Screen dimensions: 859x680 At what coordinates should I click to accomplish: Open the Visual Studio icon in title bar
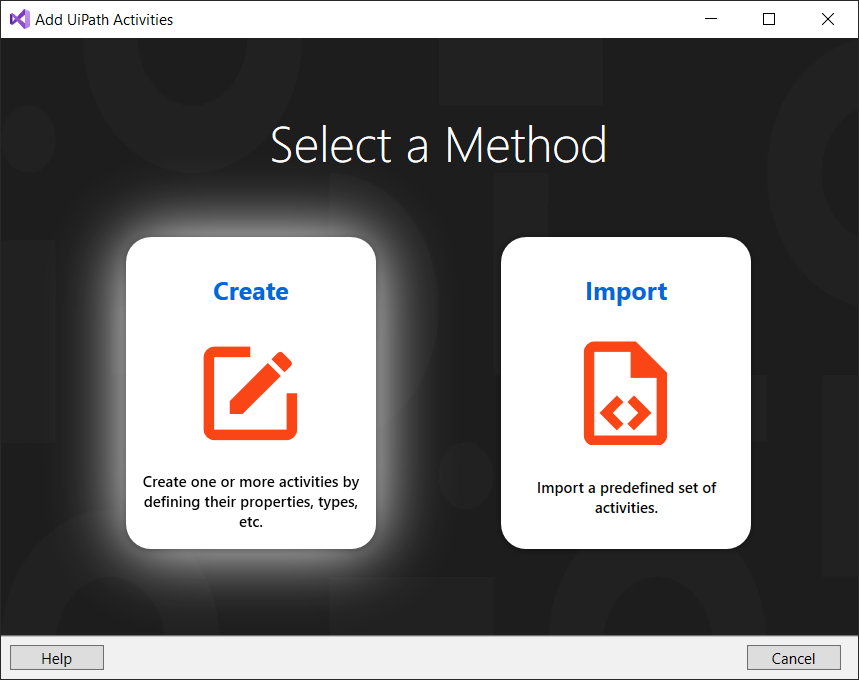(18, 18)
